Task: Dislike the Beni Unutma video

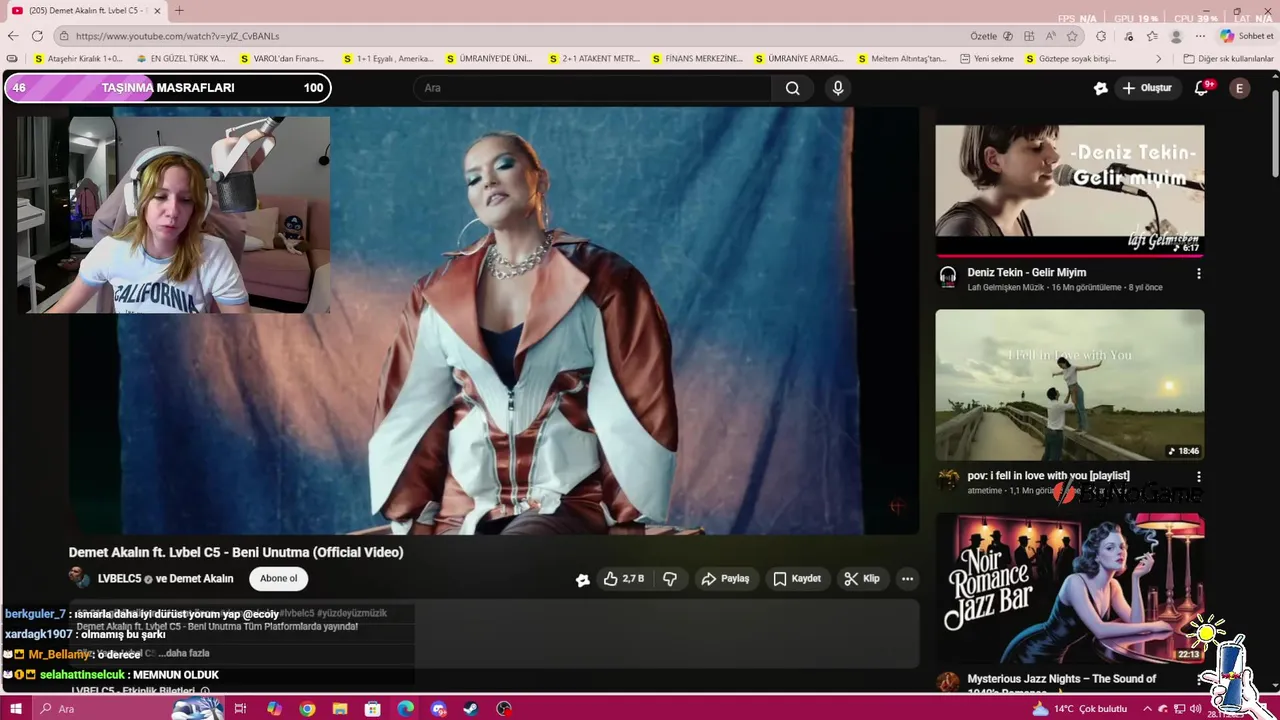Action: tap(670, 578)
